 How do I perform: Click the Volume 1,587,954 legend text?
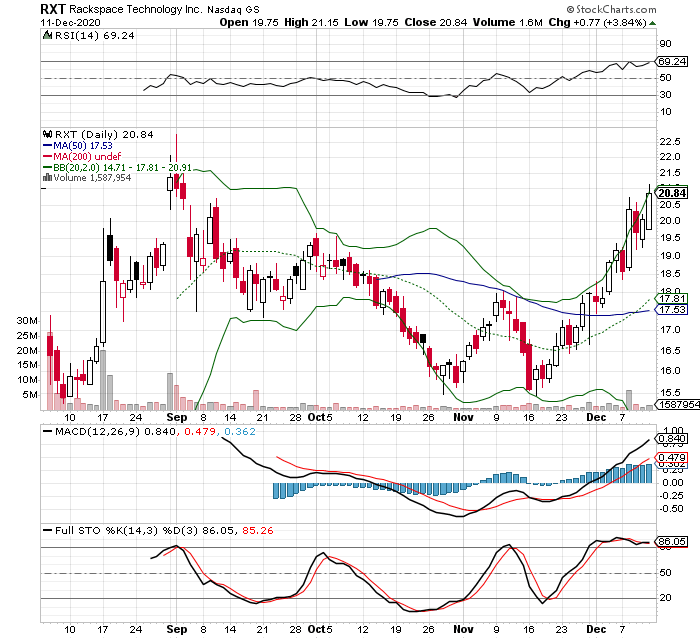[92, 178]
